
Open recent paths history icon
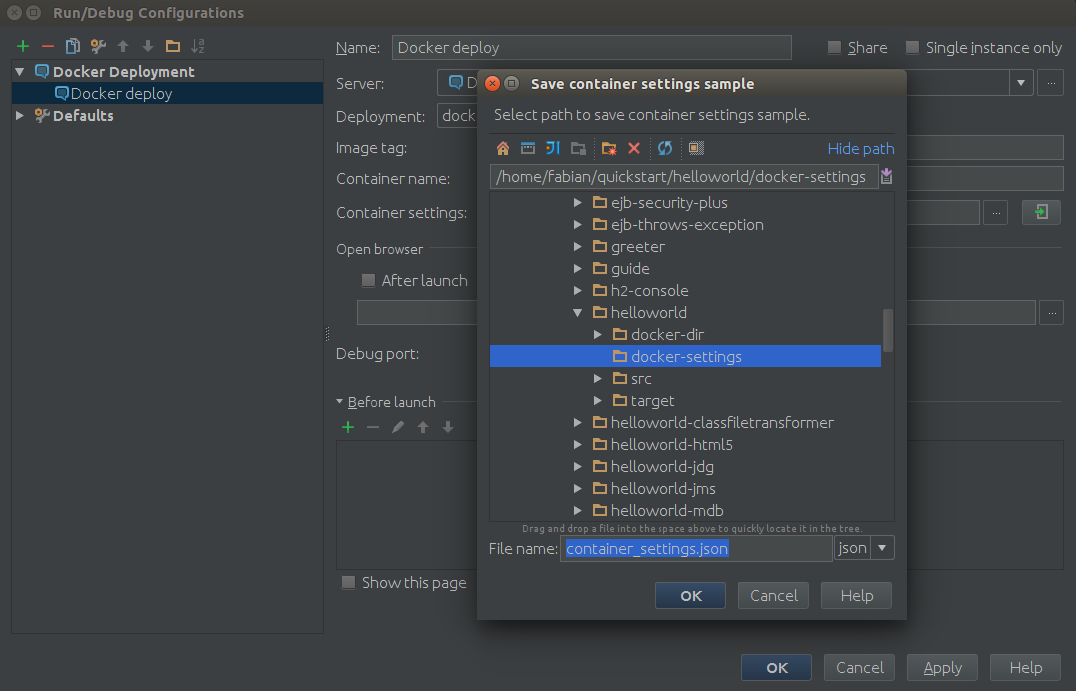886,177
